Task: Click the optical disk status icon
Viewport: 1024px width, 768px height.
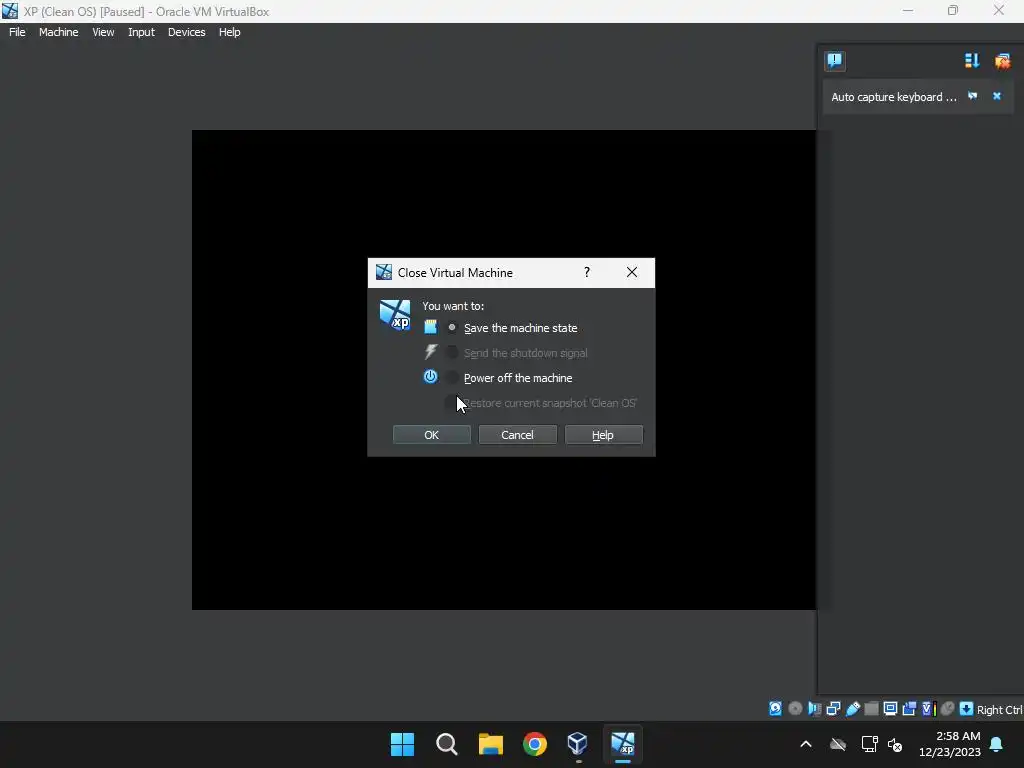Action: (795, 709)
